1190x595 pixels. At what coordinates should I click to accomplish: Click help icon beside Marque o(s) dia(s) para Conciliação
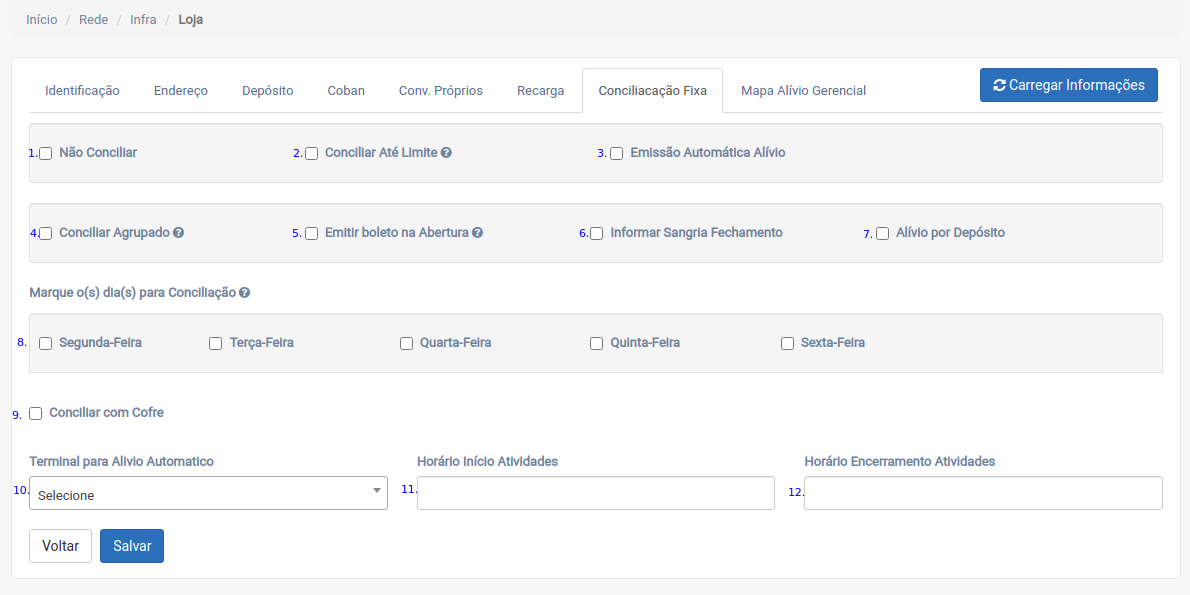[244, 293]
